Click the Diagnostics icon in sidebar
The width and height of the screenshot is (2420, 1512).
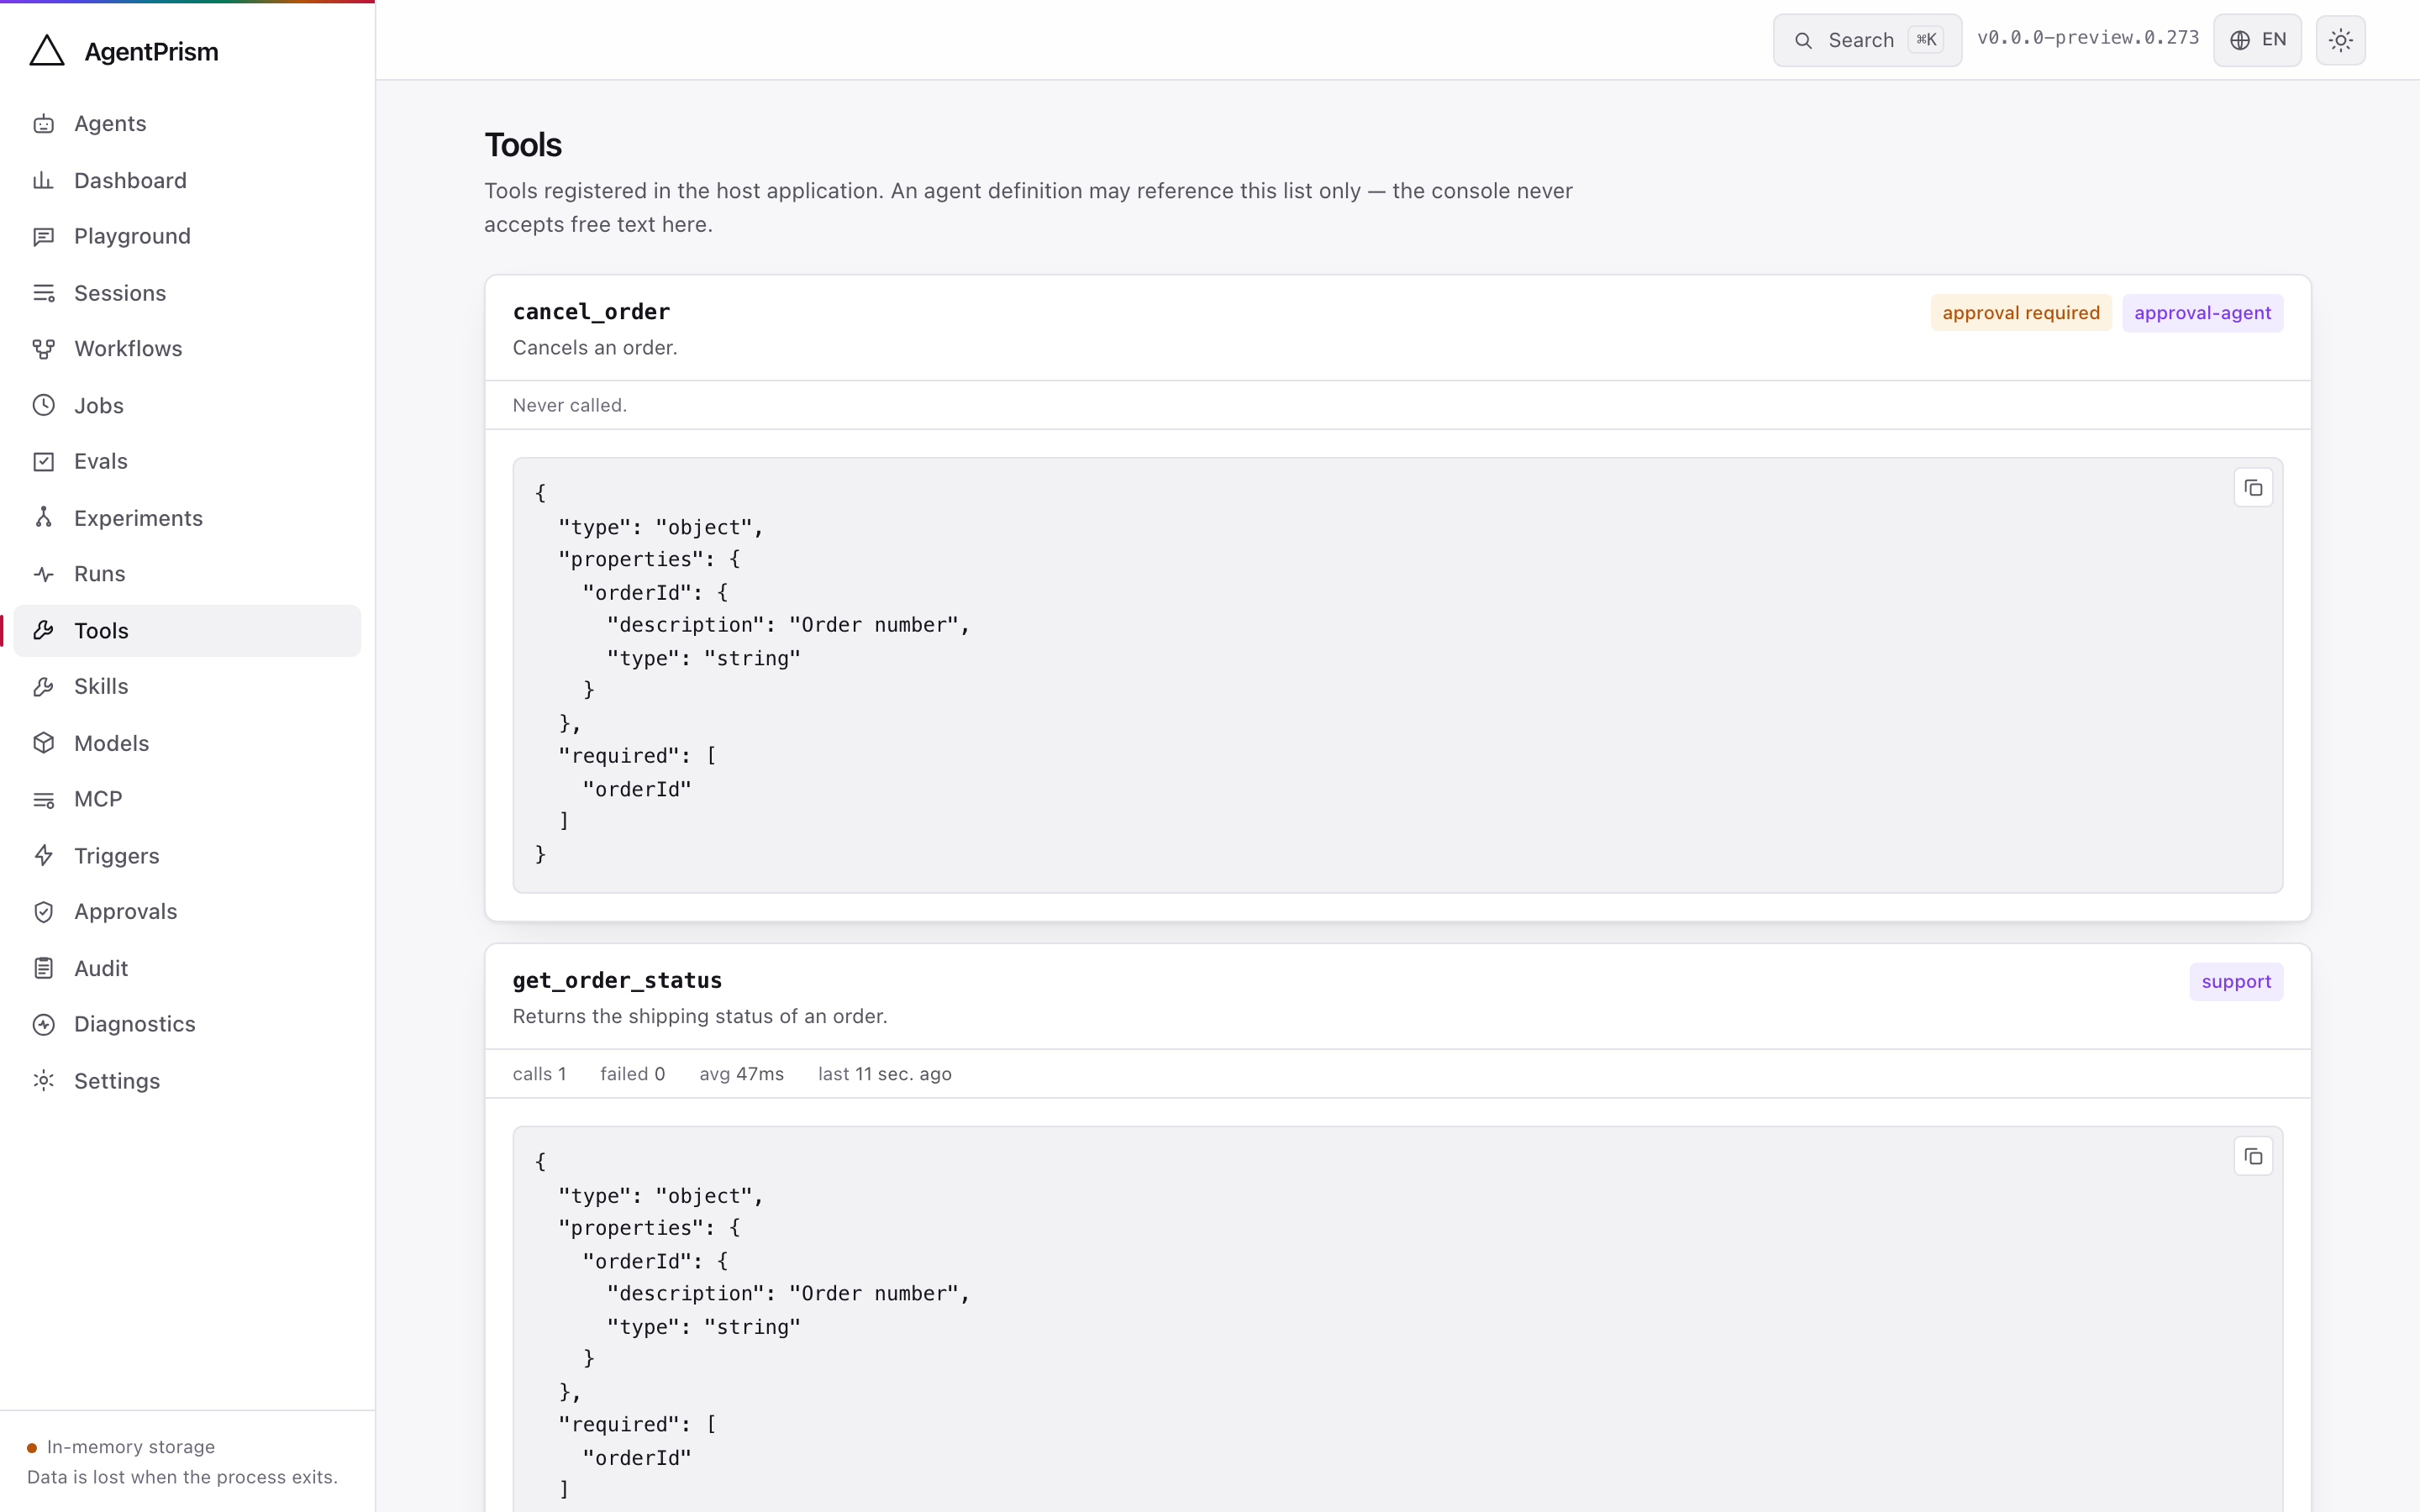[43, 1025]
